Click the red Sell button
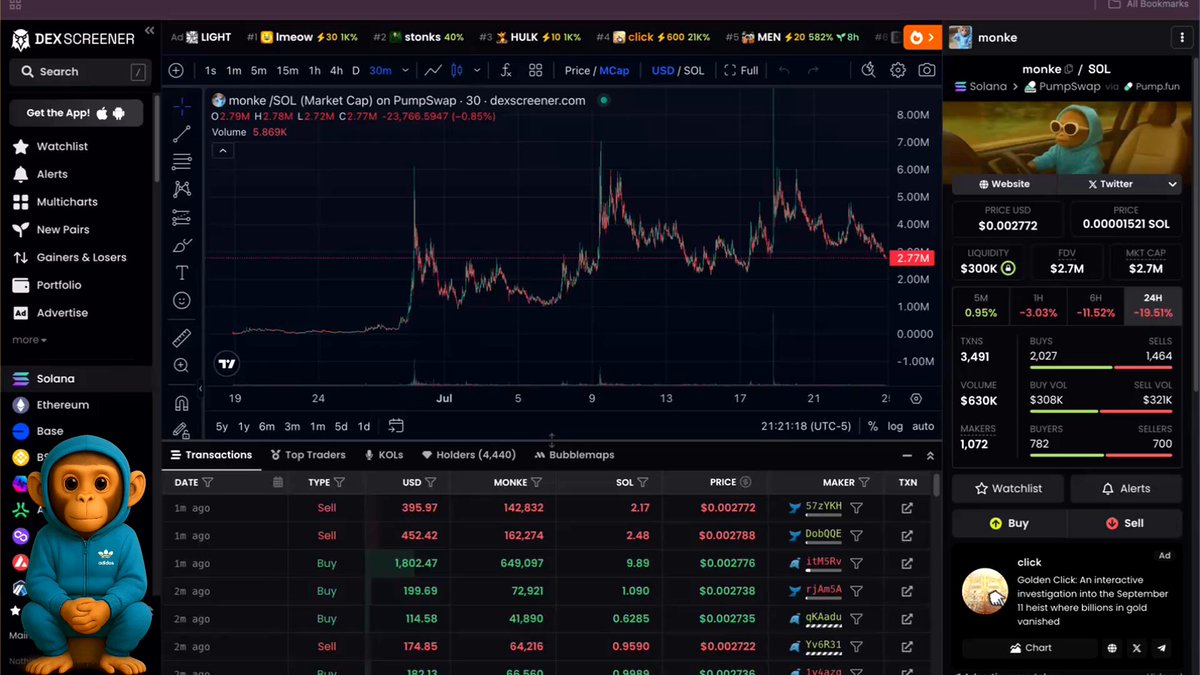This screenshot has width=1200, height=675. (x=1125, y=523)
